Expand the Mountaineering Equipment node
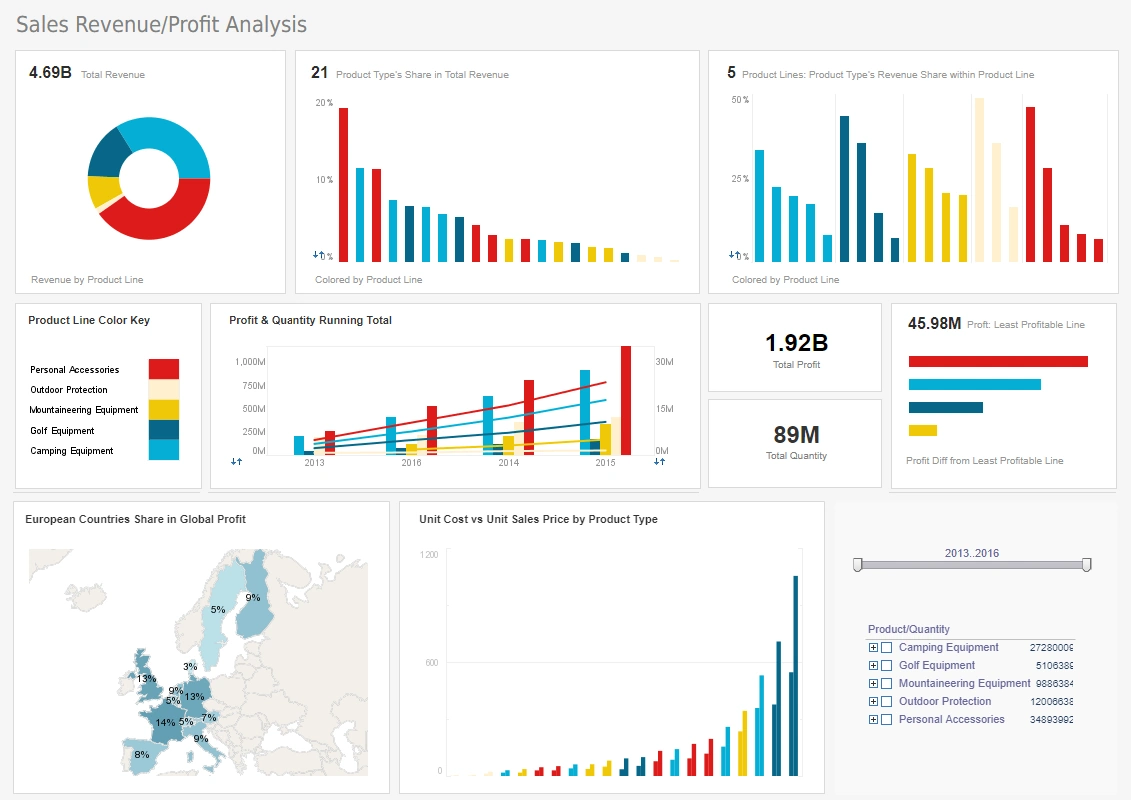 point(873,682)
